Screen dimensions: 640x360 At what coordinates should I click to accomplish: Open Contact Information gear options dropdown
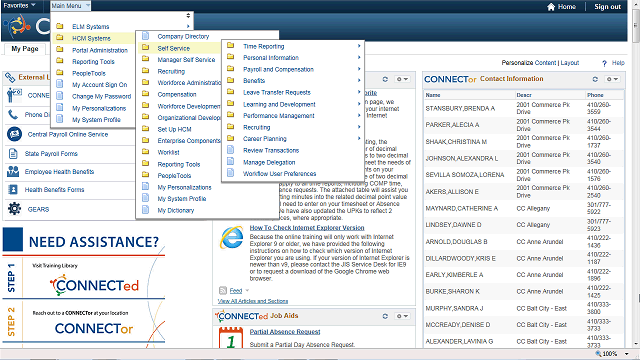point(612,79)
